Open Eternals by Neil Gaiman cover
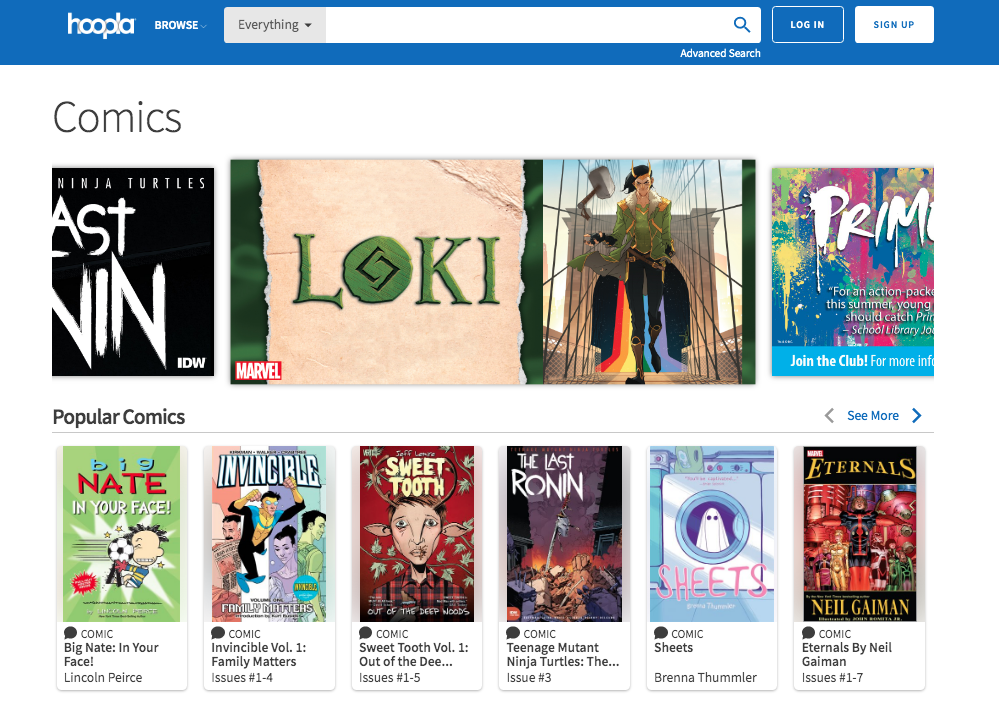 [859, 534]
